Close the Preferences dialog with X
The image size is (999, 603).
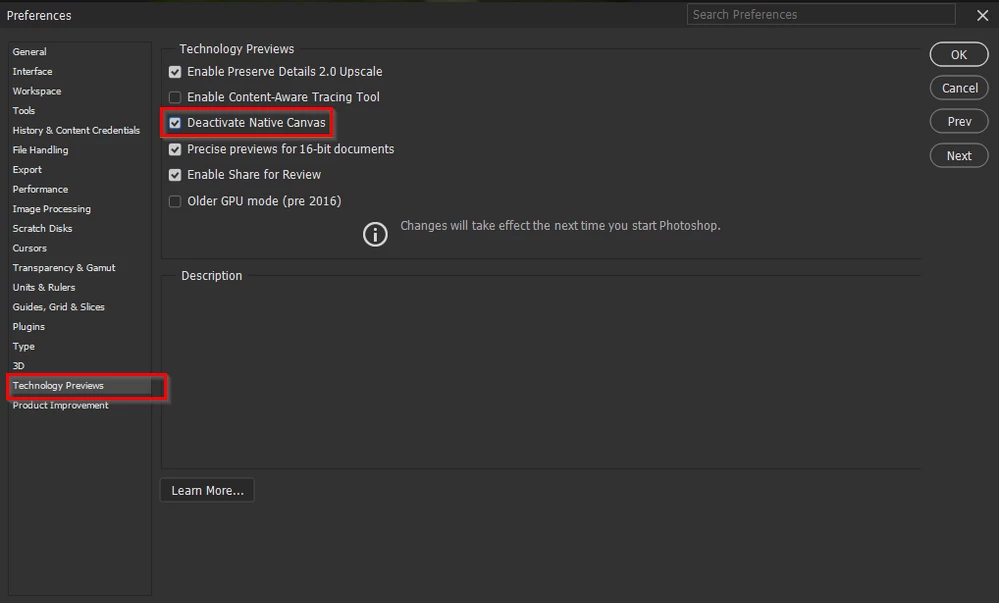tap(982, 15)
